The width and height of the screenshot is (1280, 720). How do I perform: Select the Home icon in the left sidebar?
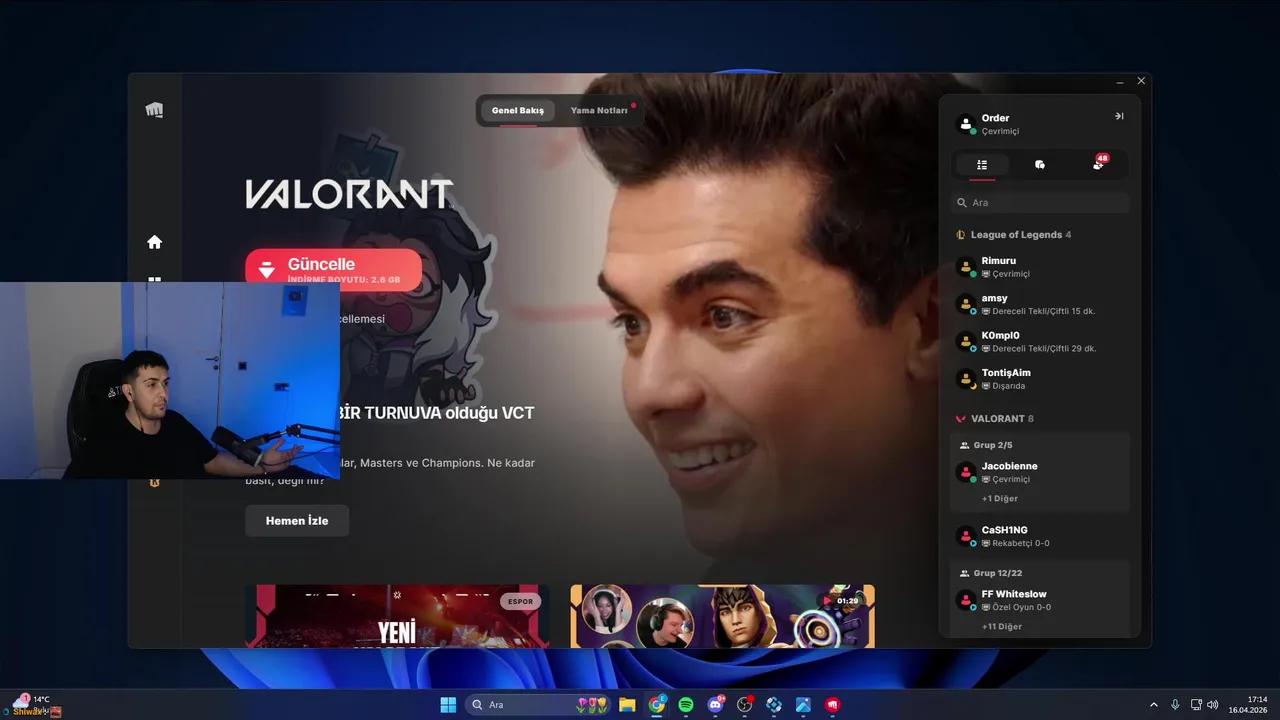point(154,242)
